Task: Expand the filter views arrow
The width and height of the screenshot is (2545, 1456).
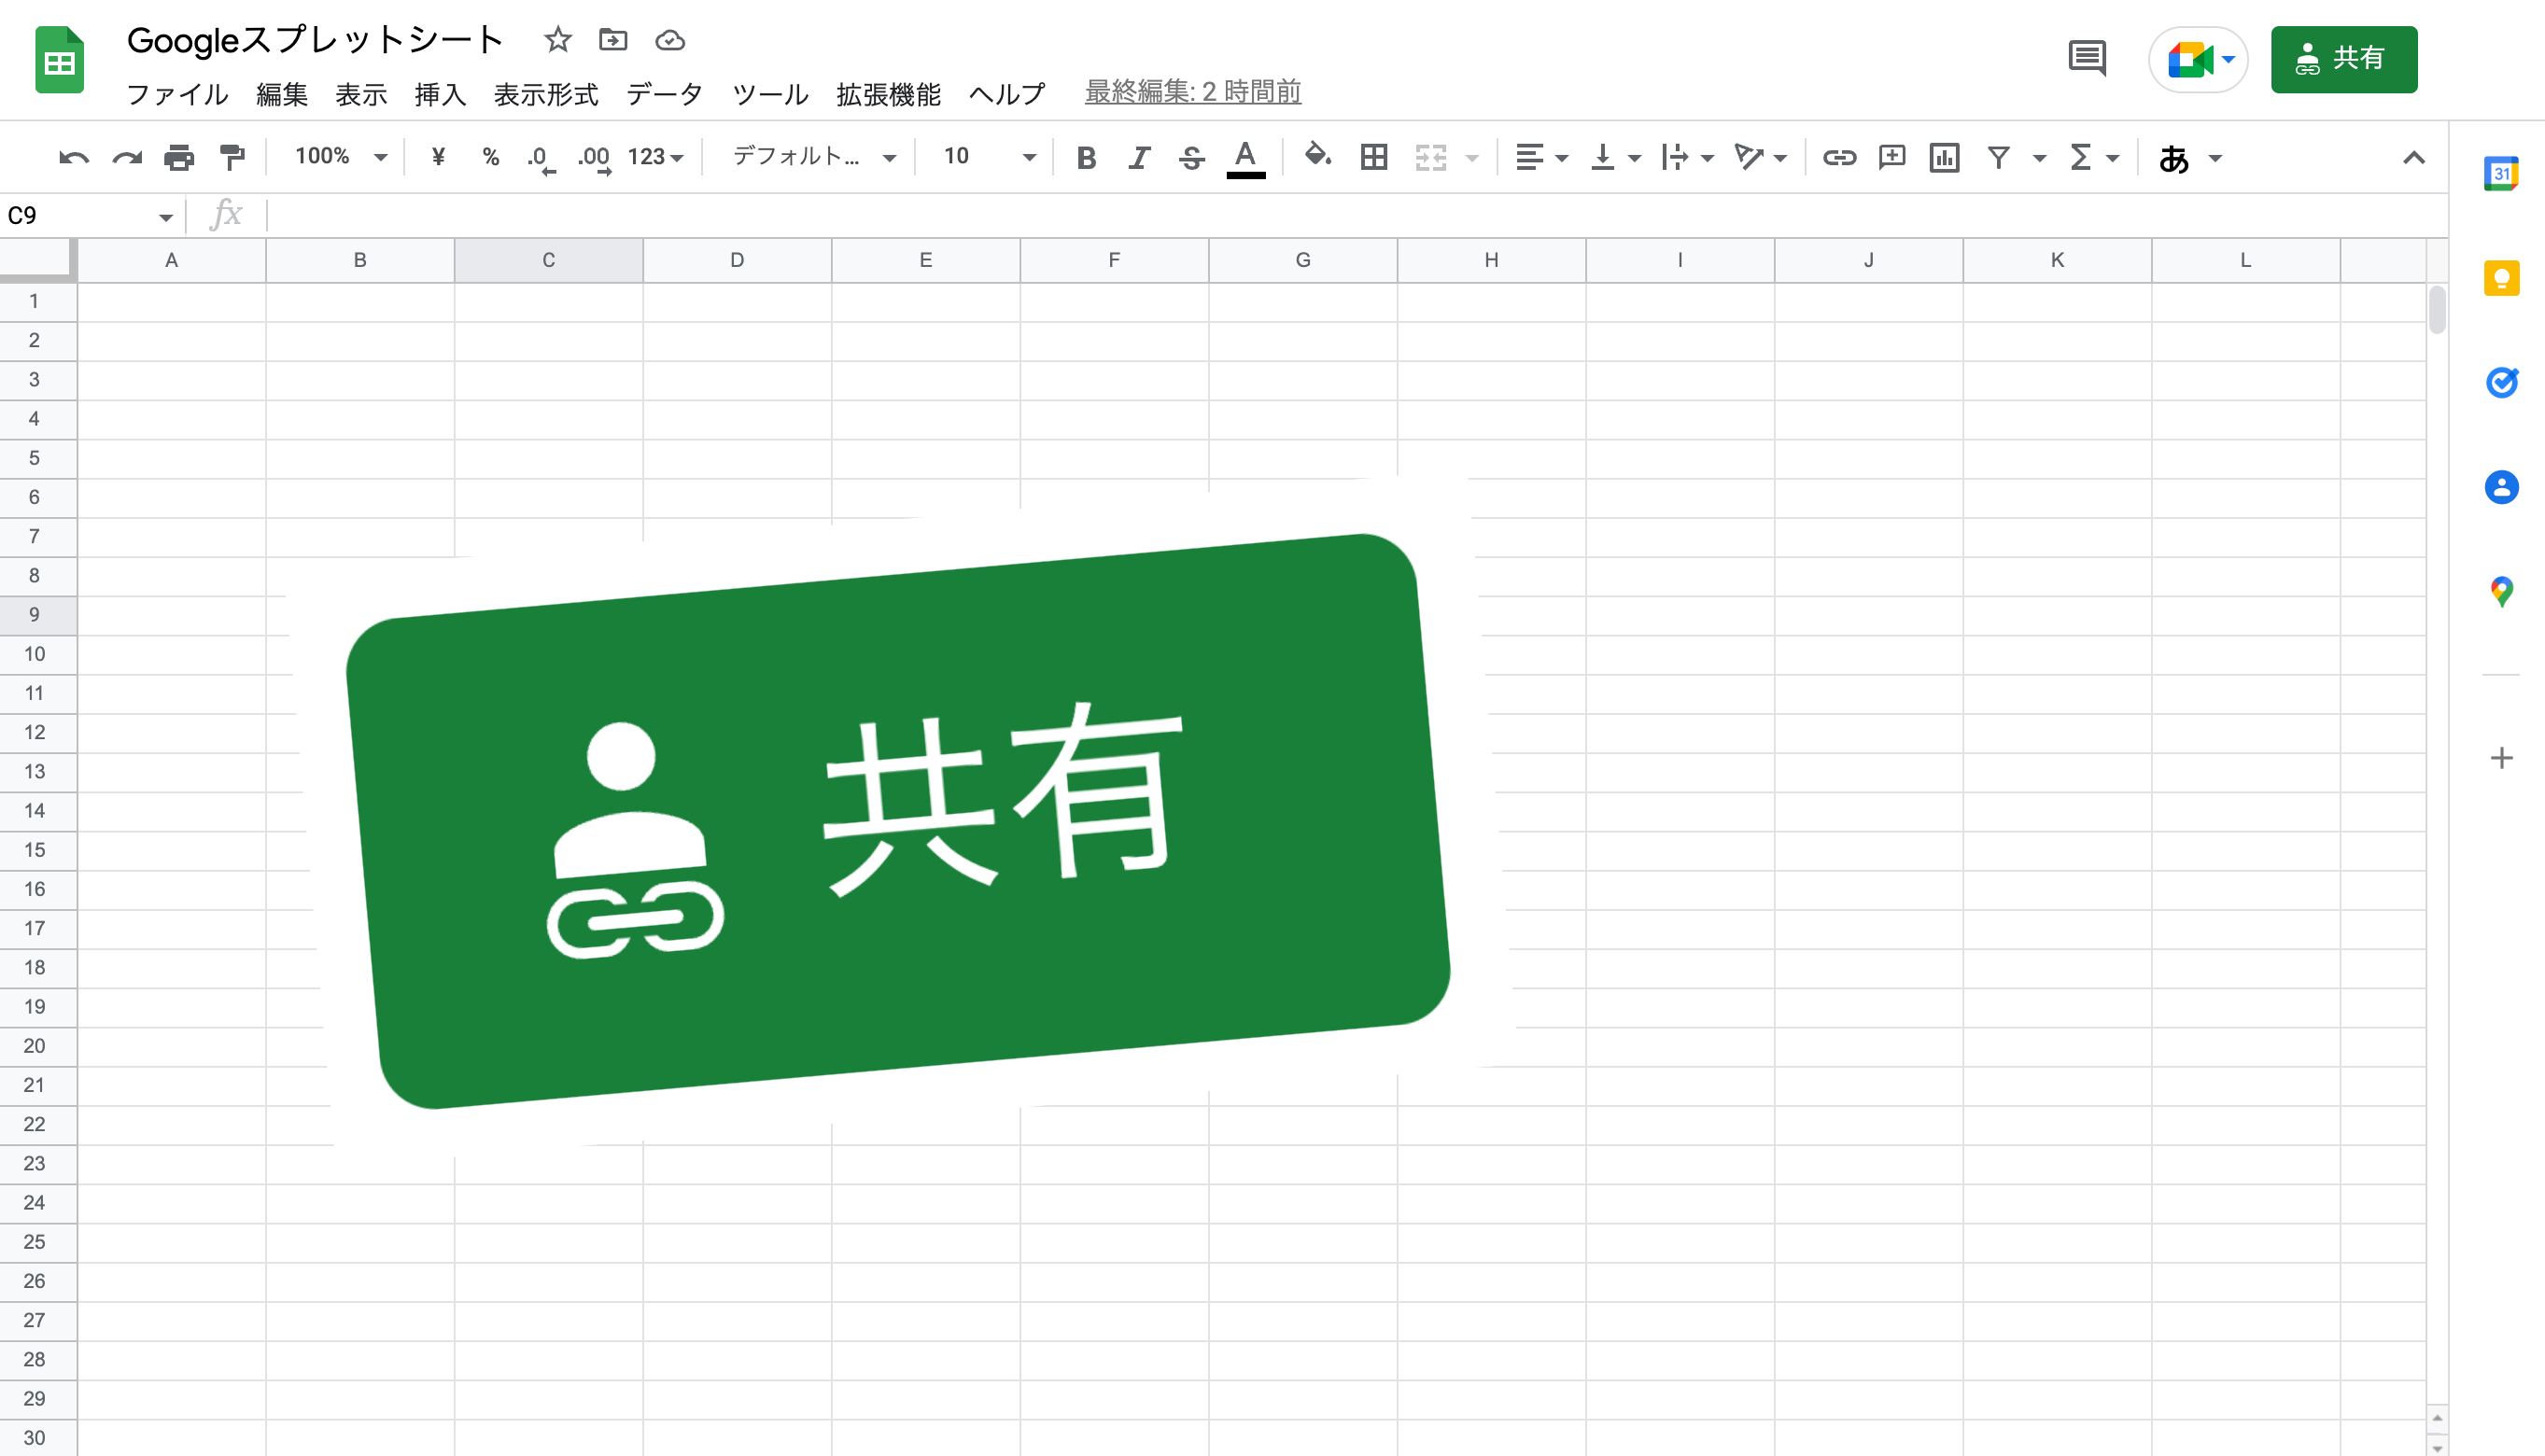Action: click(2039, 158)
